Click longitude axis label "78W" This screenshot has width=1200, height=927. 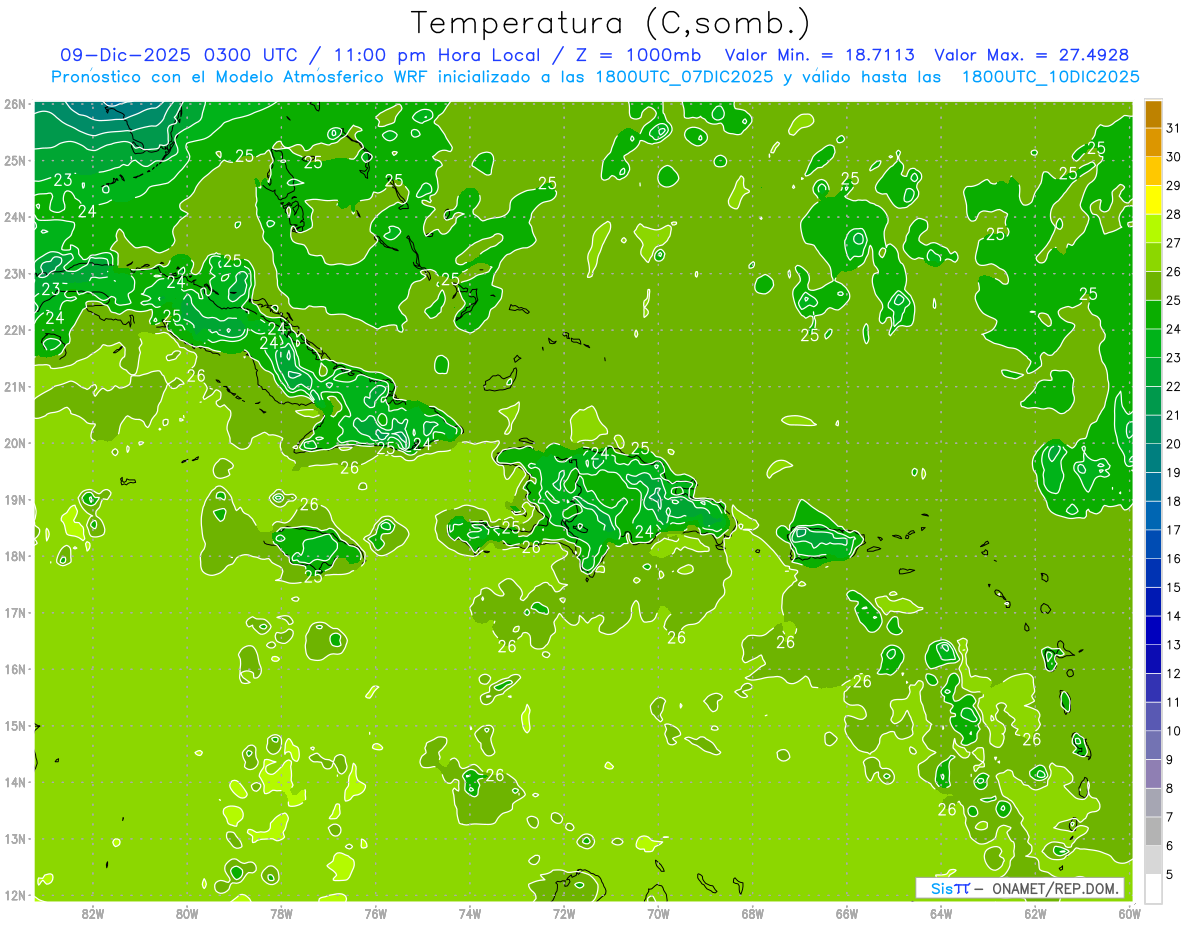[x=281, y=913]
